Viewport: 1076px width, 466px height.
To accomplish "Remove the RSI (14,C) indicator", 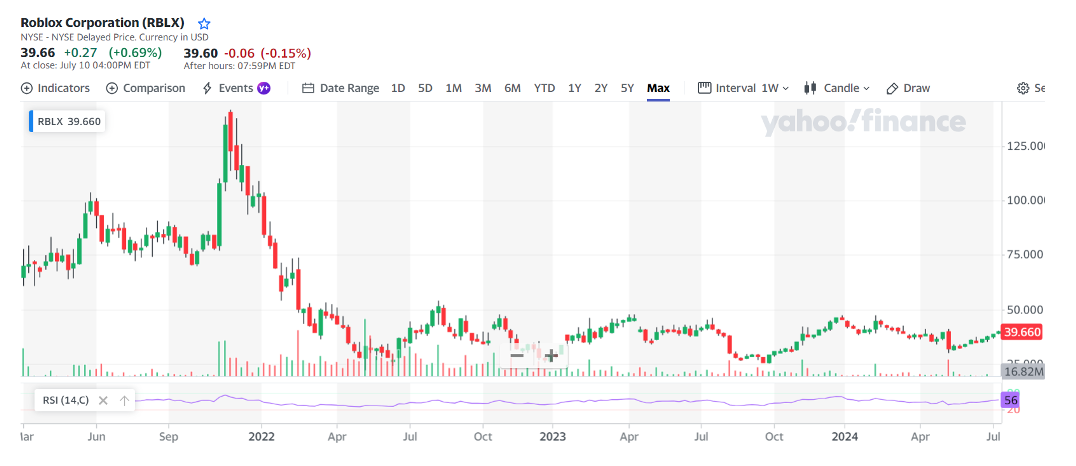I will coord(103,400).
